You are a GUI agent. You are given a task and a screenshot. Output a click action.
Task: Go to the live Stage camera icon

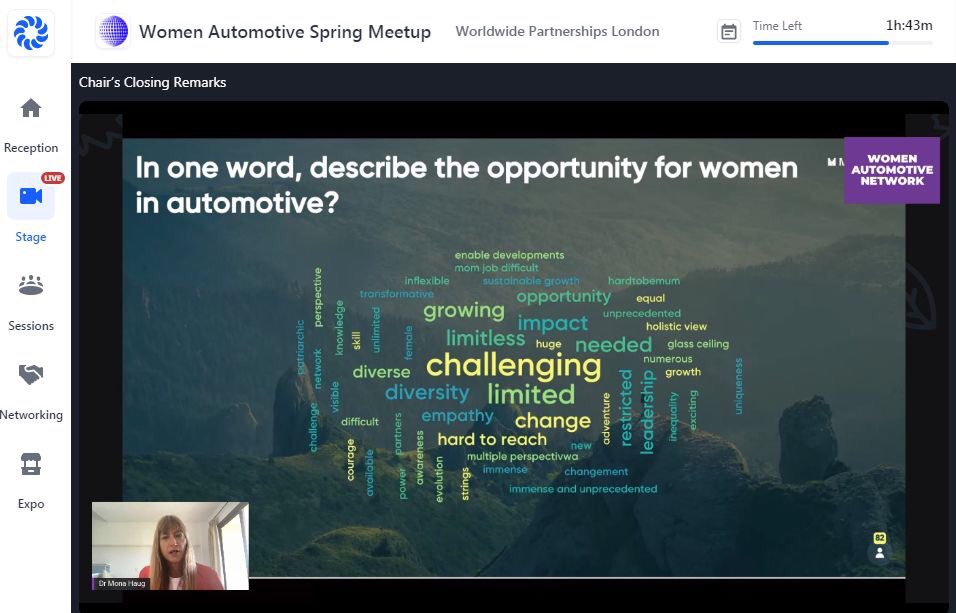[31, 196]
